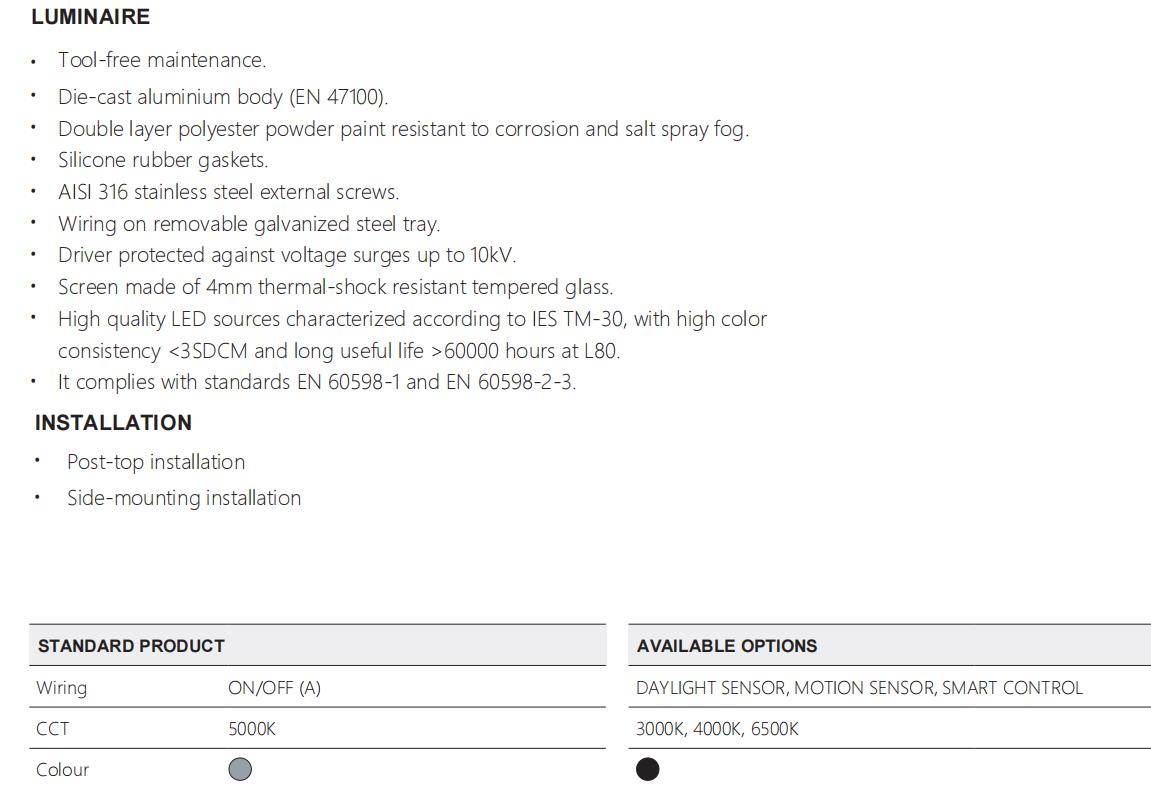Click the Silicone rubber gaskets line

[163, 160]
